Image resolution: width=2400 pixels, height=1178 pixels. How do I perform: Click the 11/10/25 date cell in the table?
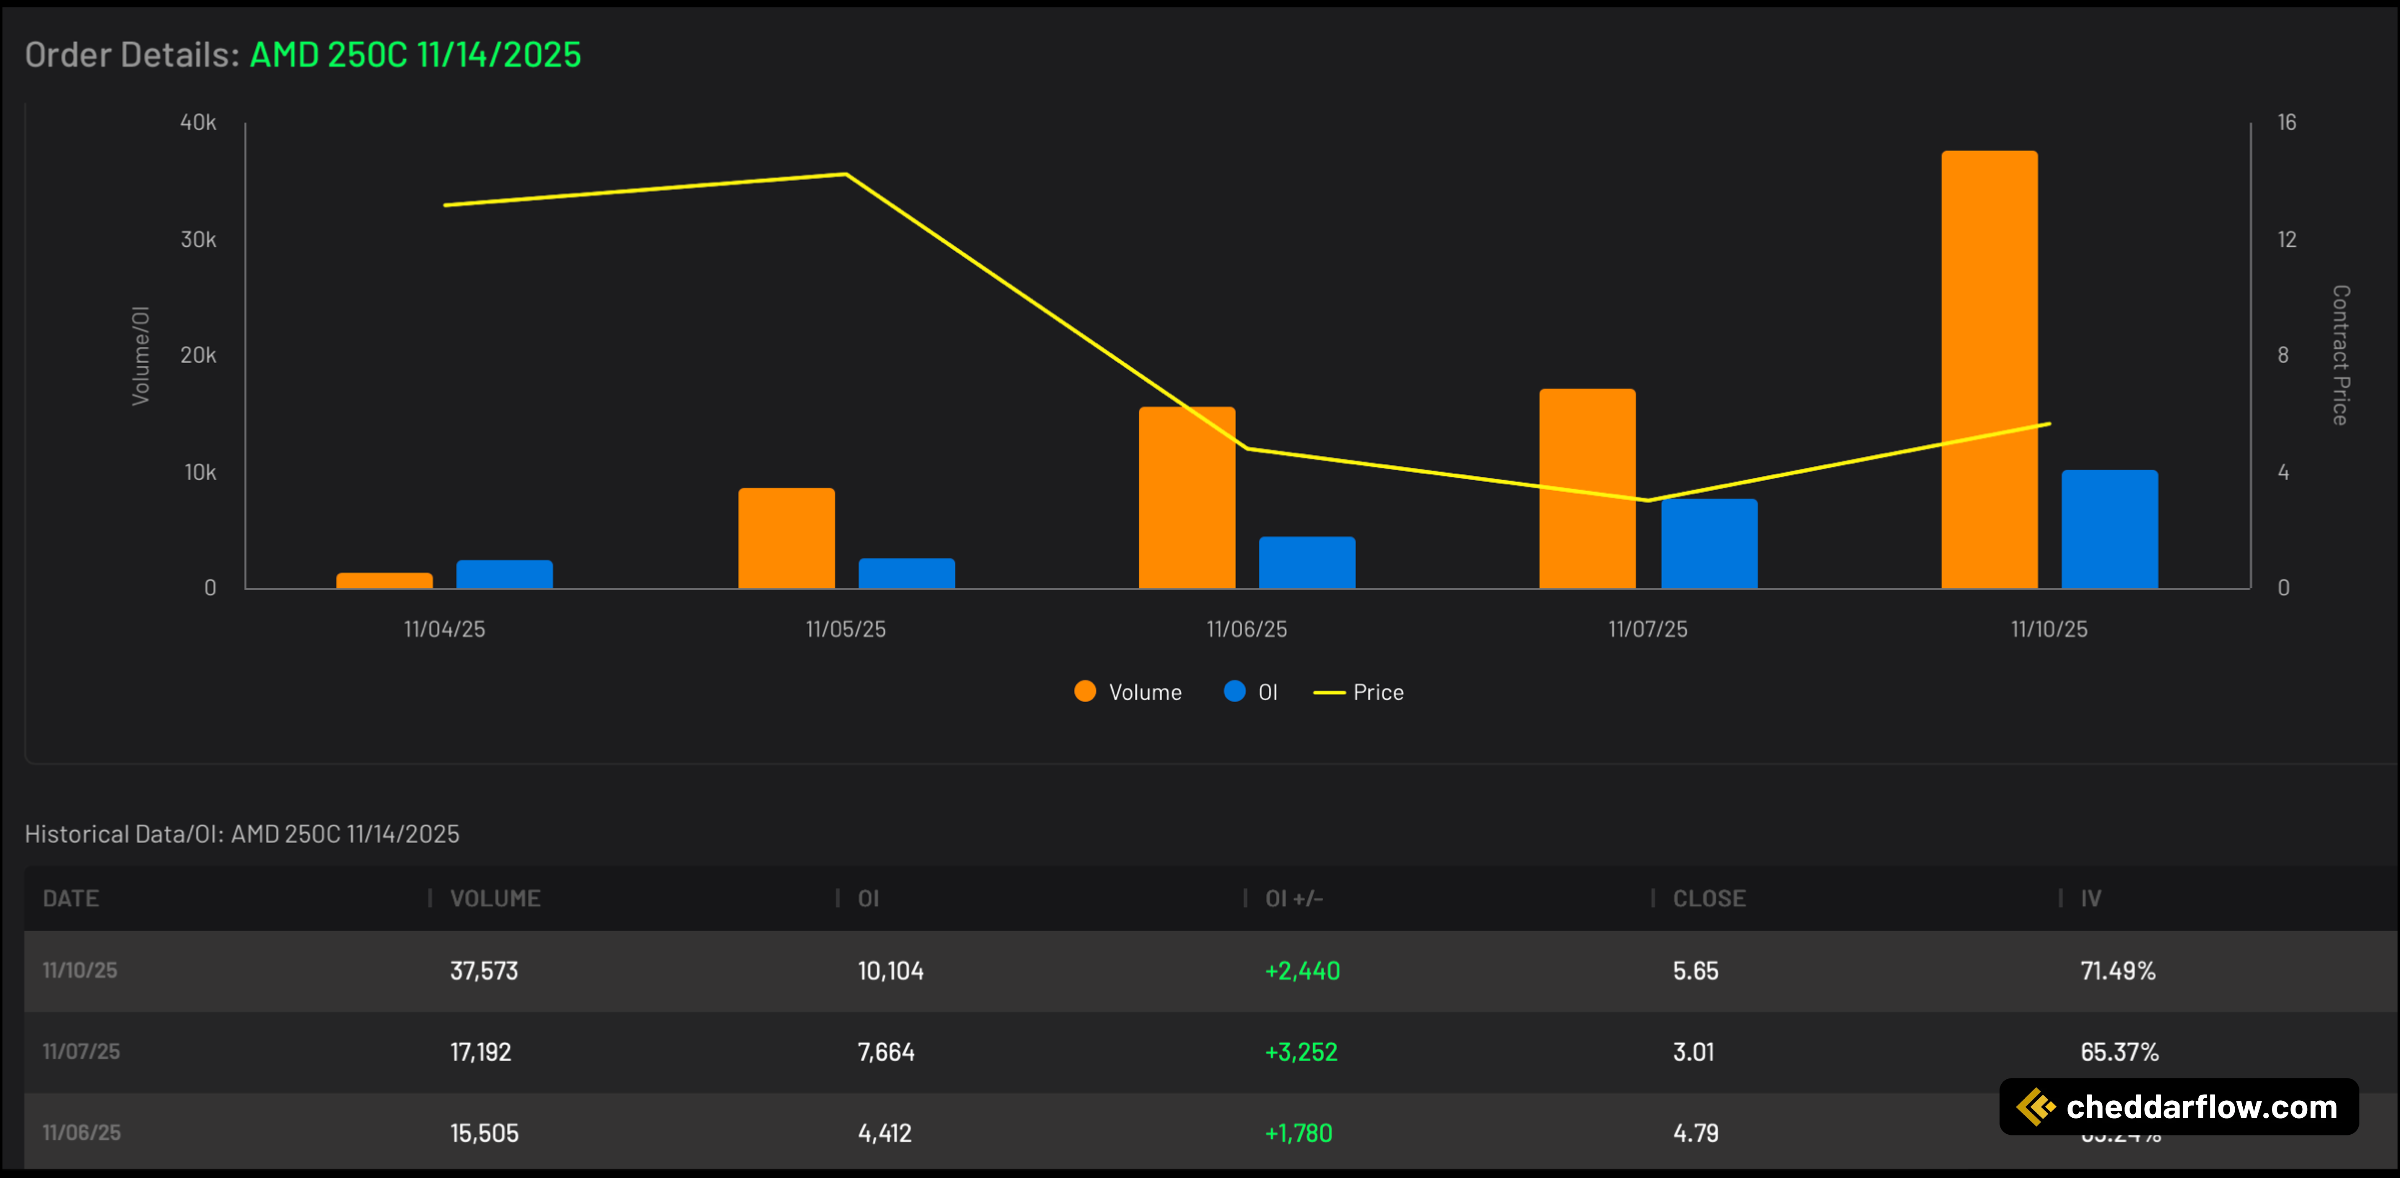[80, 970]
